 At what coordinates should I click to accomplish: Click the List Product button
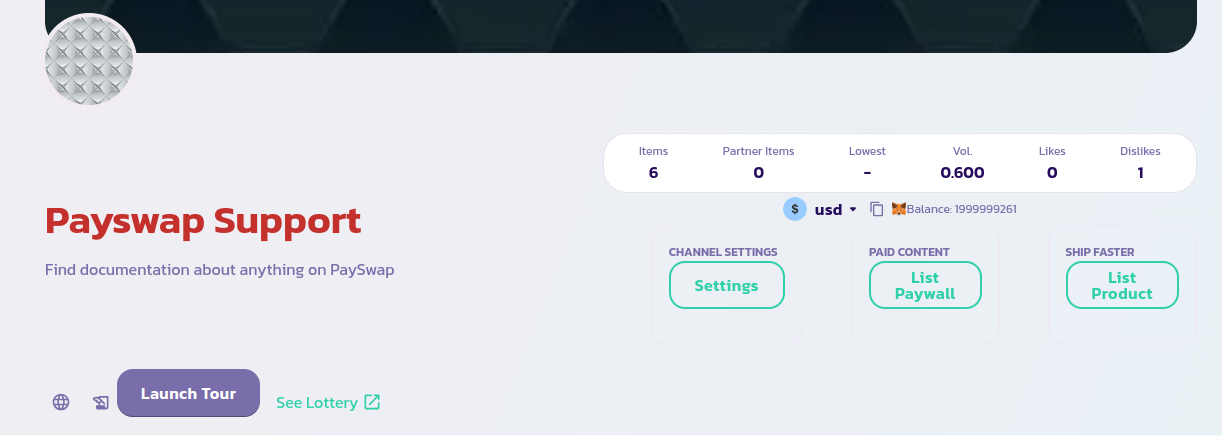point(1122,285)
